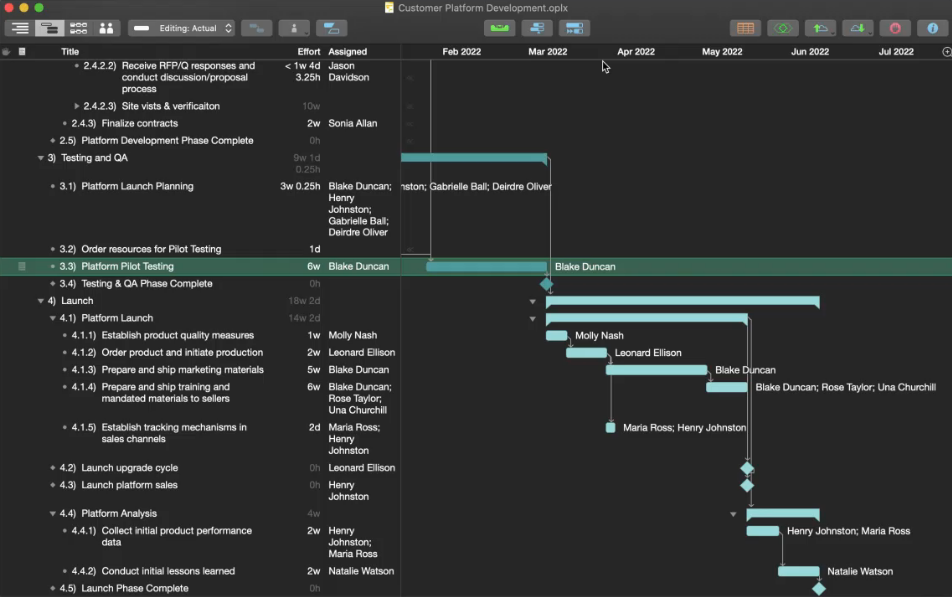Click the green Level resources icon
The image size is (952, 597).
pos(499,28)
